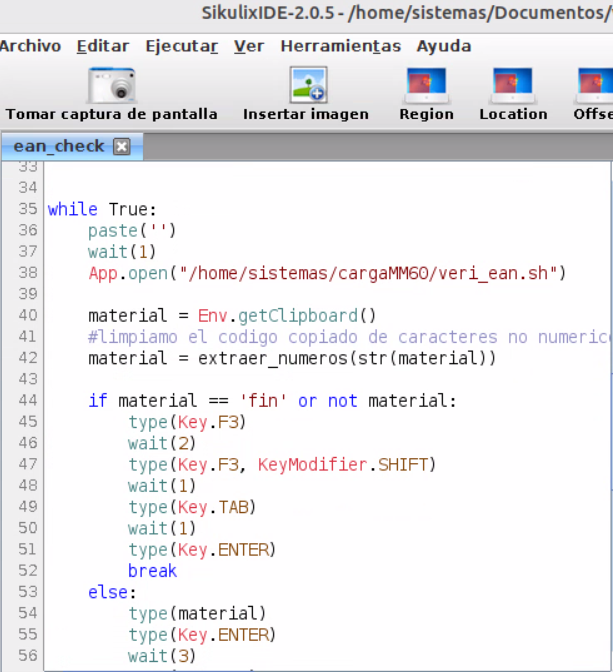This screenshot has height=672, width=613.
Task: Click the Location toolbar icon
Action: (513, 86)
